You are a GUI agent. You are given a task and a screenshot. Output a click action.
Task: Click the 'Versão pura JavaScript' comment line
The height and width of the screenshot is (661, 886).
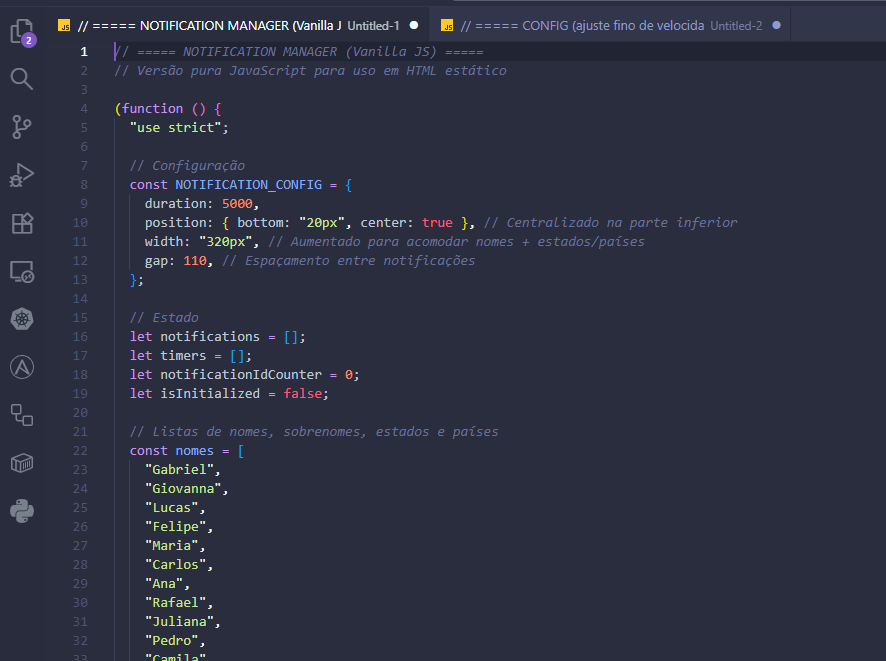click(x=310, y=71)
